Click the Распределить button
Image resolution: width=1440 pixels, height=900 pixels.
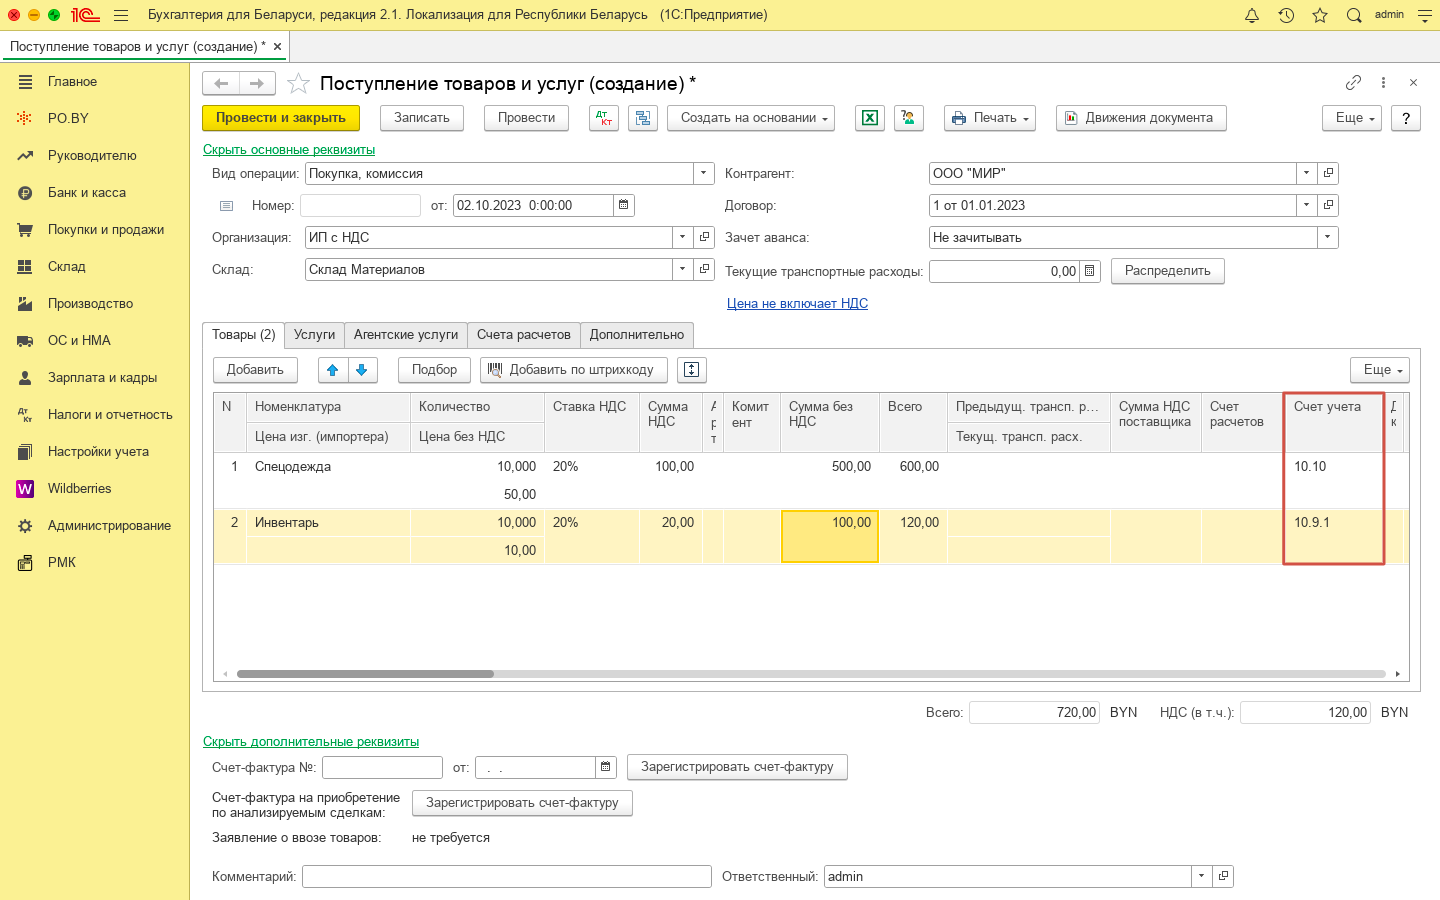[1168, 271]
